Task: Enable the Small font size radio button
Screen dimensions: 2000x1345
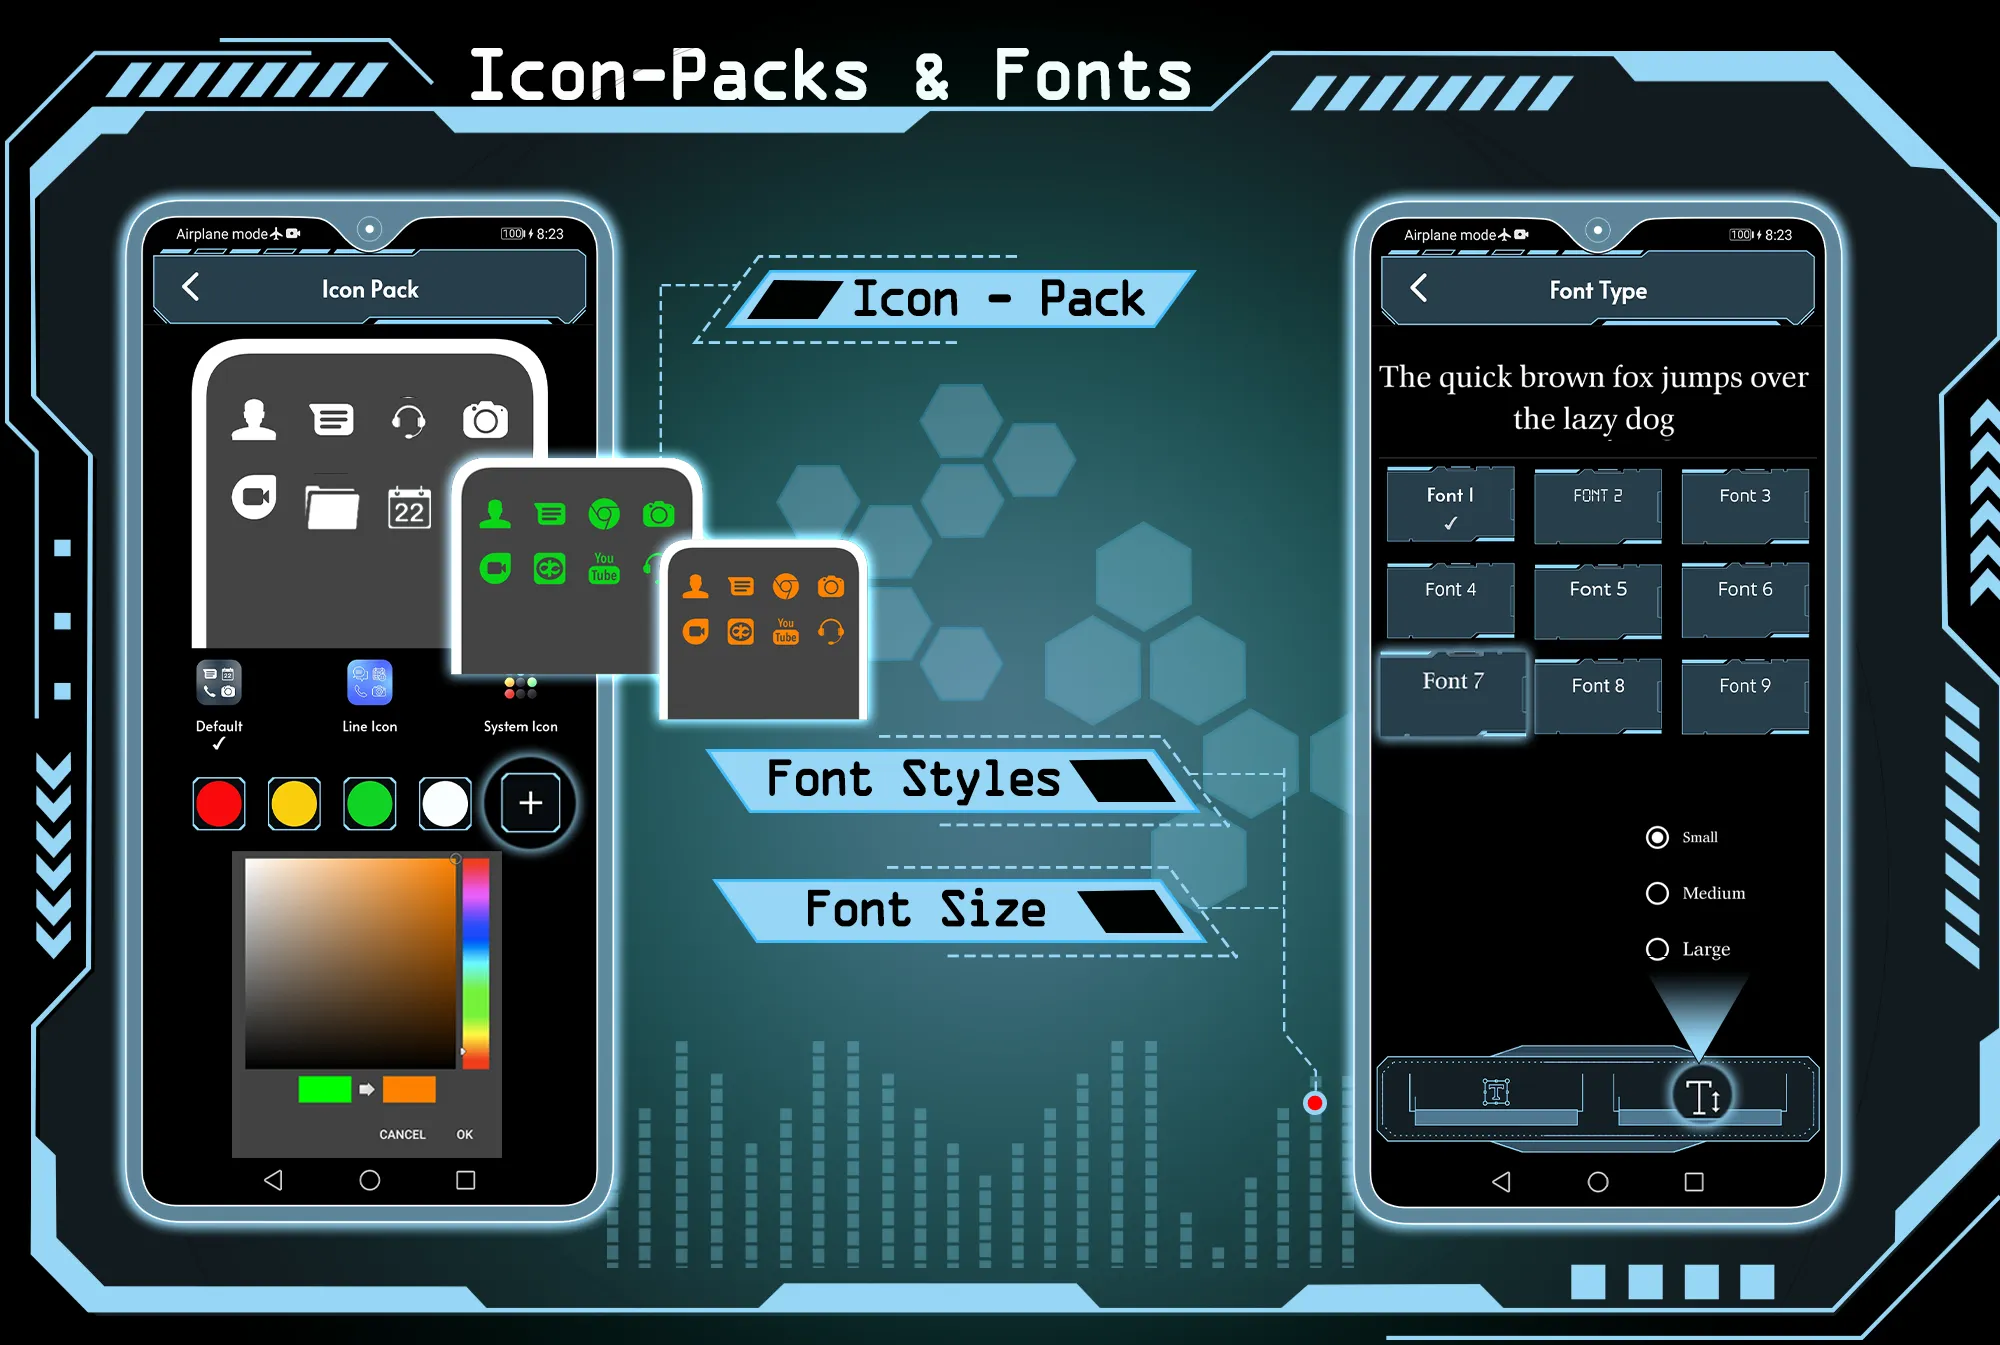Action: 1656,839
